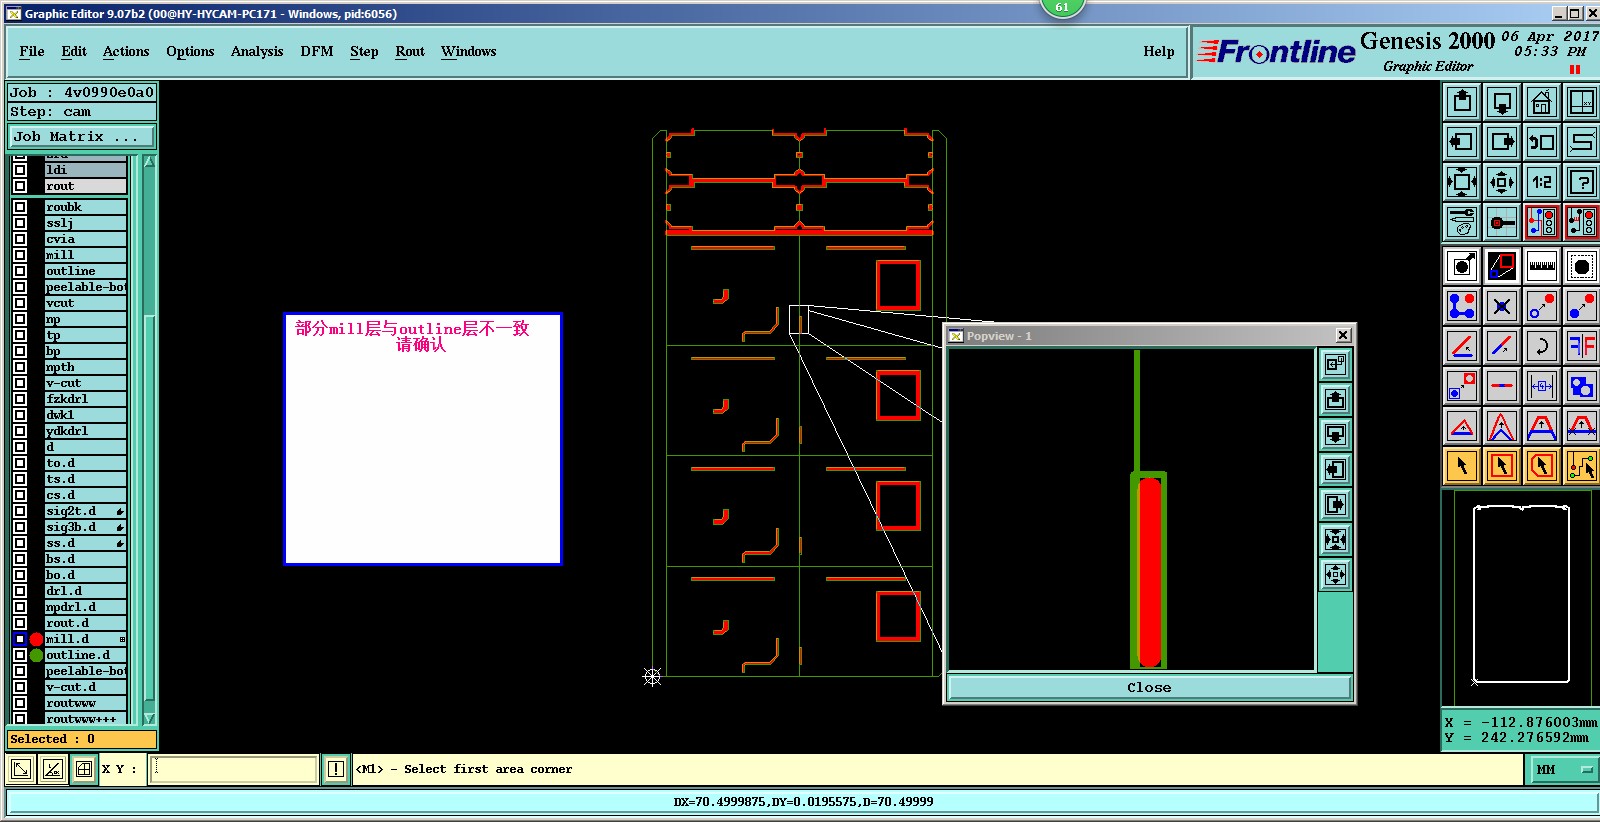Click the zoom in arrows icon

[x=1462, y=182]
